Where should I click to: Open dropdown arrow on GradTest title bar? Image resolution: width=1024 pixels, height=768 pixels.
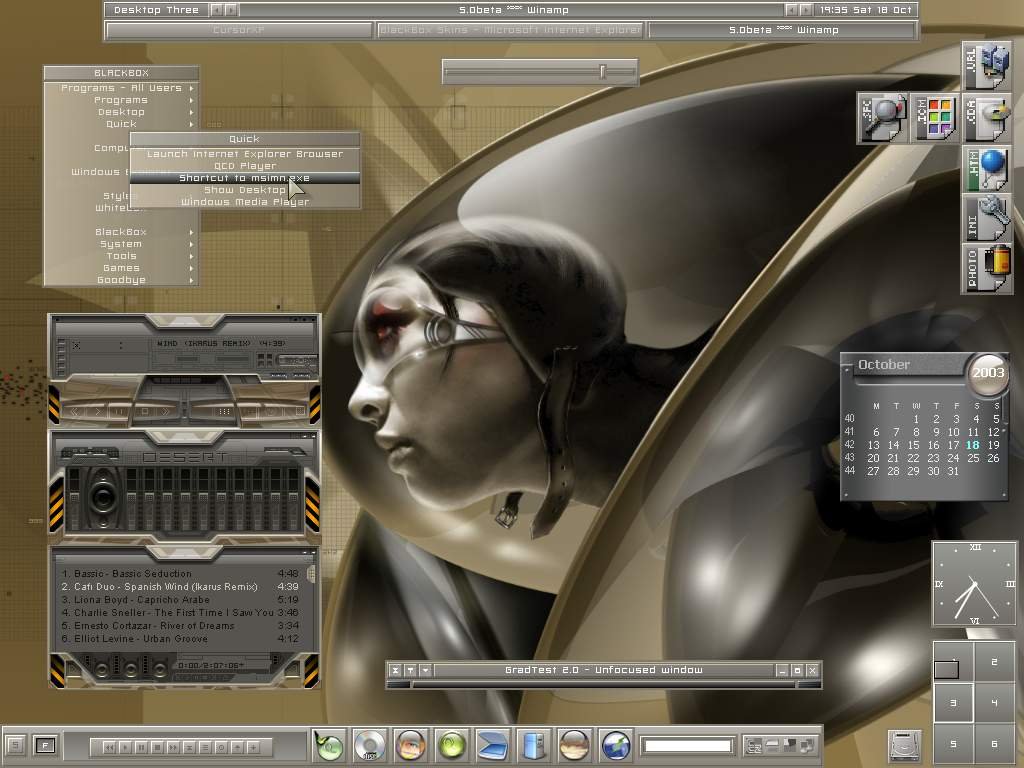(425, 670)
